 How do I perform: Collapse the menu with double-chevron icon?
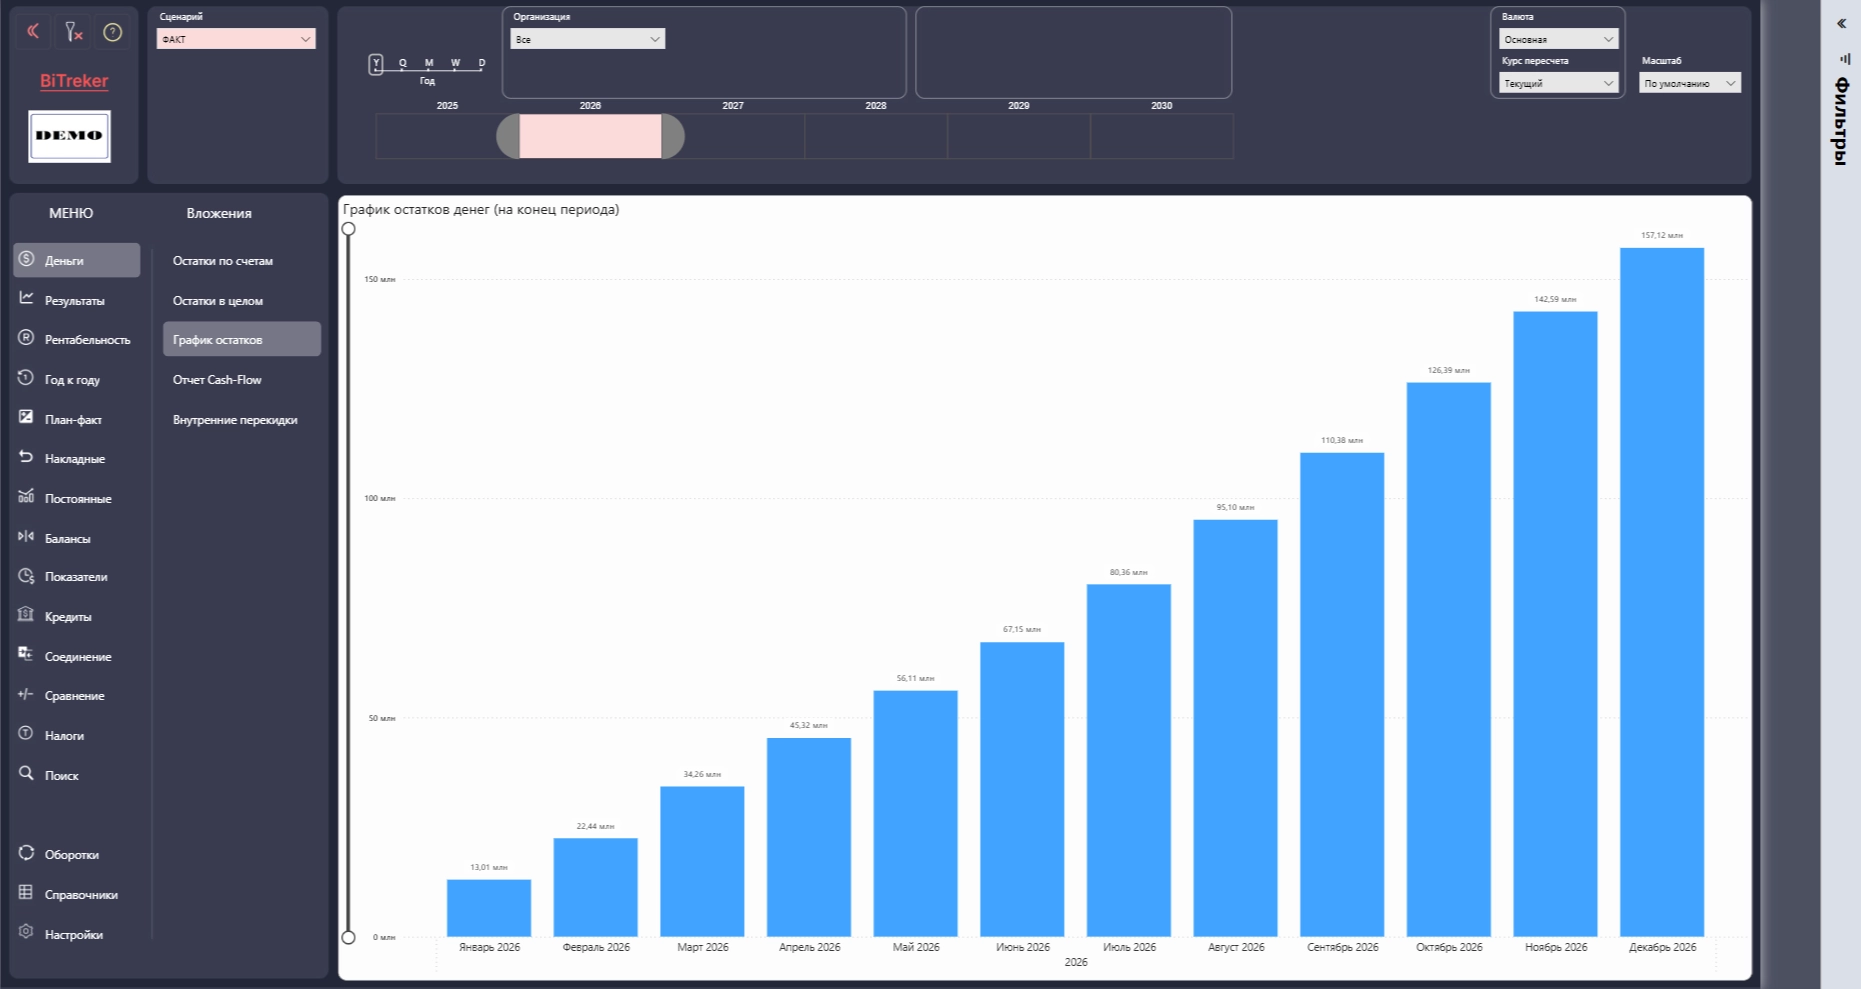[33, 32]
